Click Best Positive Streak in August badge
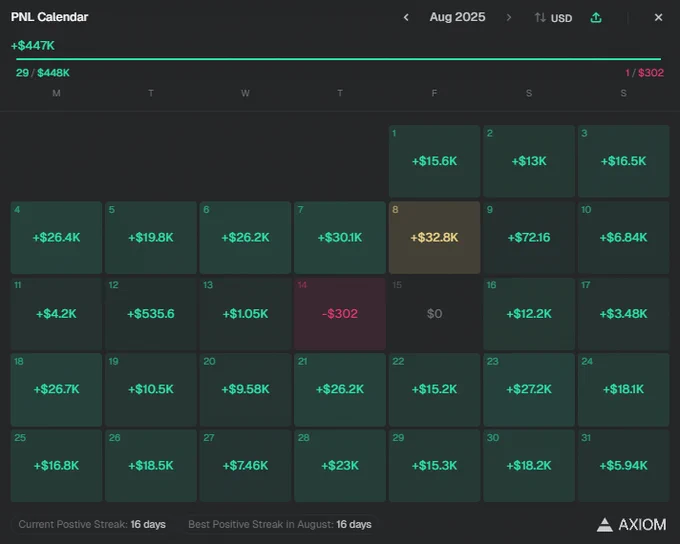Screen dimensions: 680x544 coord(280,524)
